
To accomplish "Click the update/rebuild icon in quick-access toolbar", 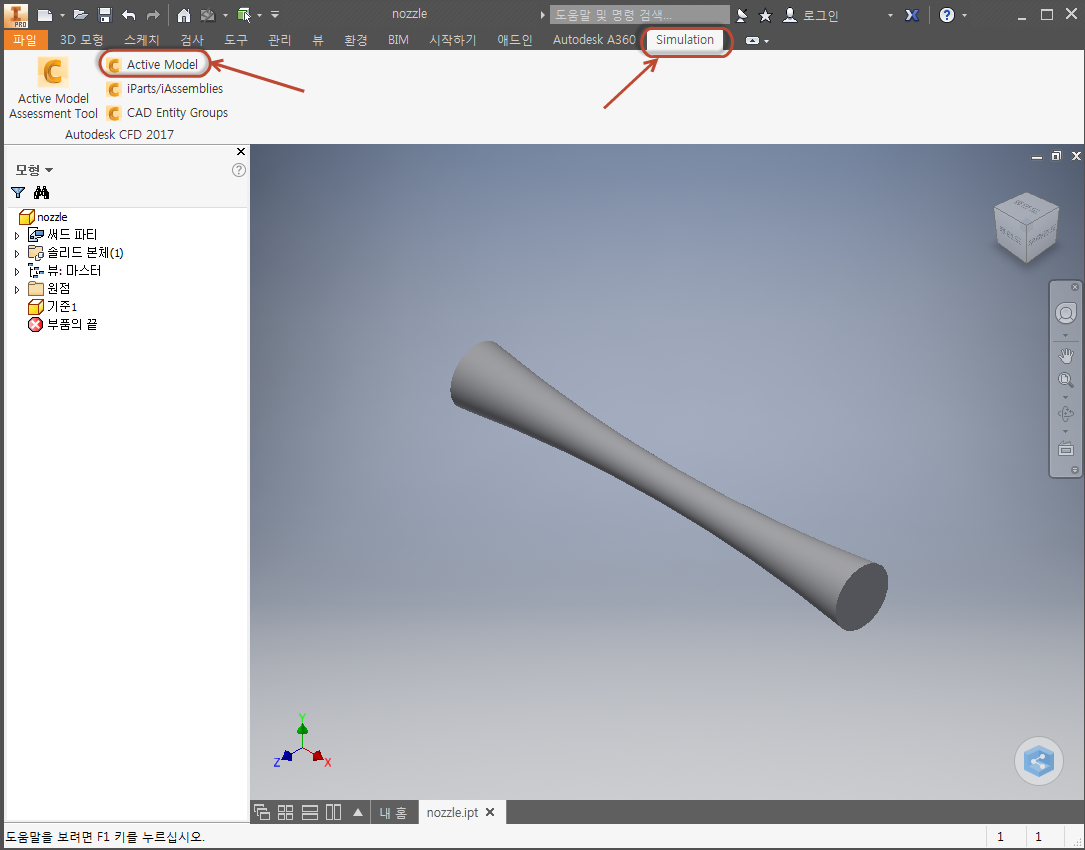I will pyautogui.click(x=208, y=15).
